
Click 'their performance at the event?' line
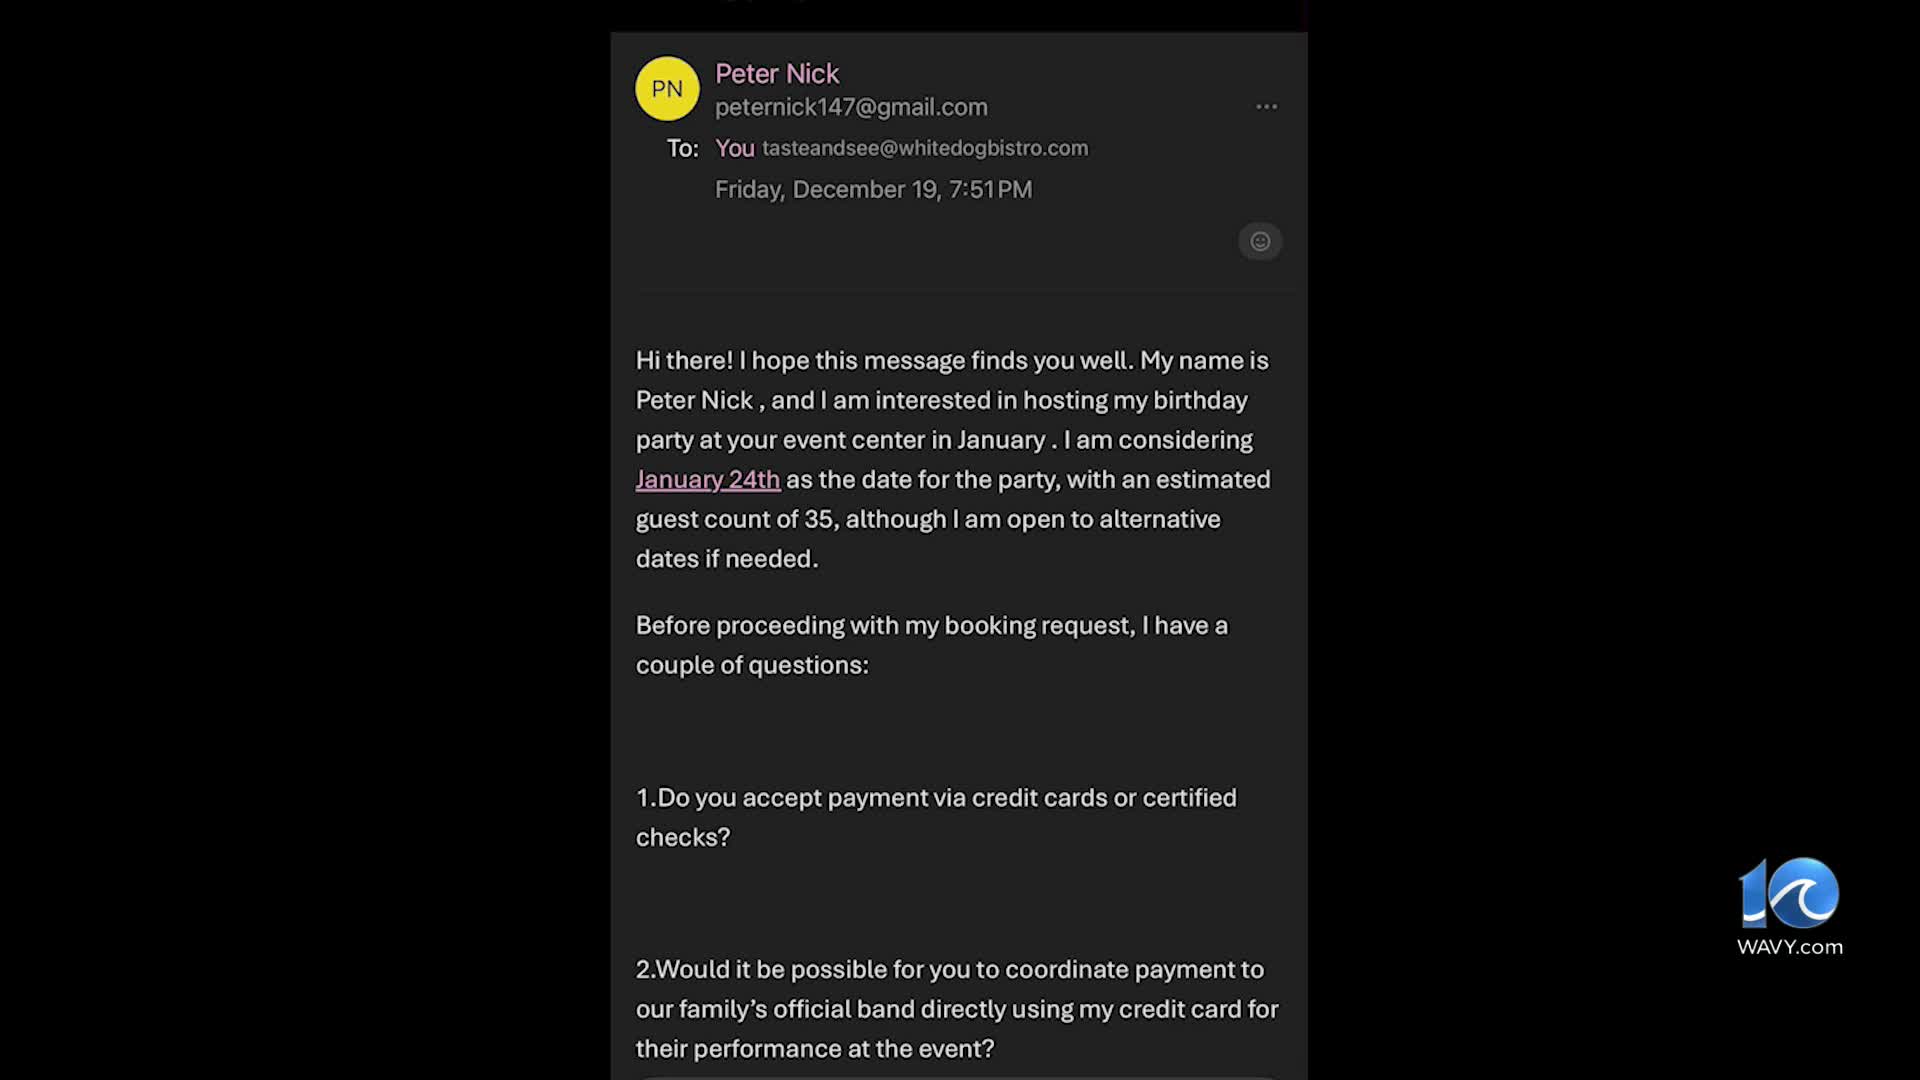click(x=815, y=1049)
